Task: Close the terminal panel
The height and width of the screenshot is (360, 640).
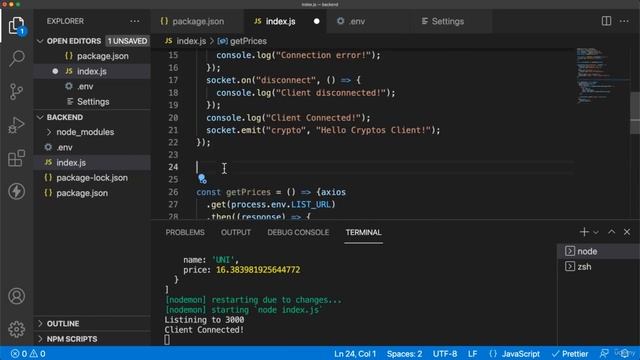Action: (x=627, y=232)
